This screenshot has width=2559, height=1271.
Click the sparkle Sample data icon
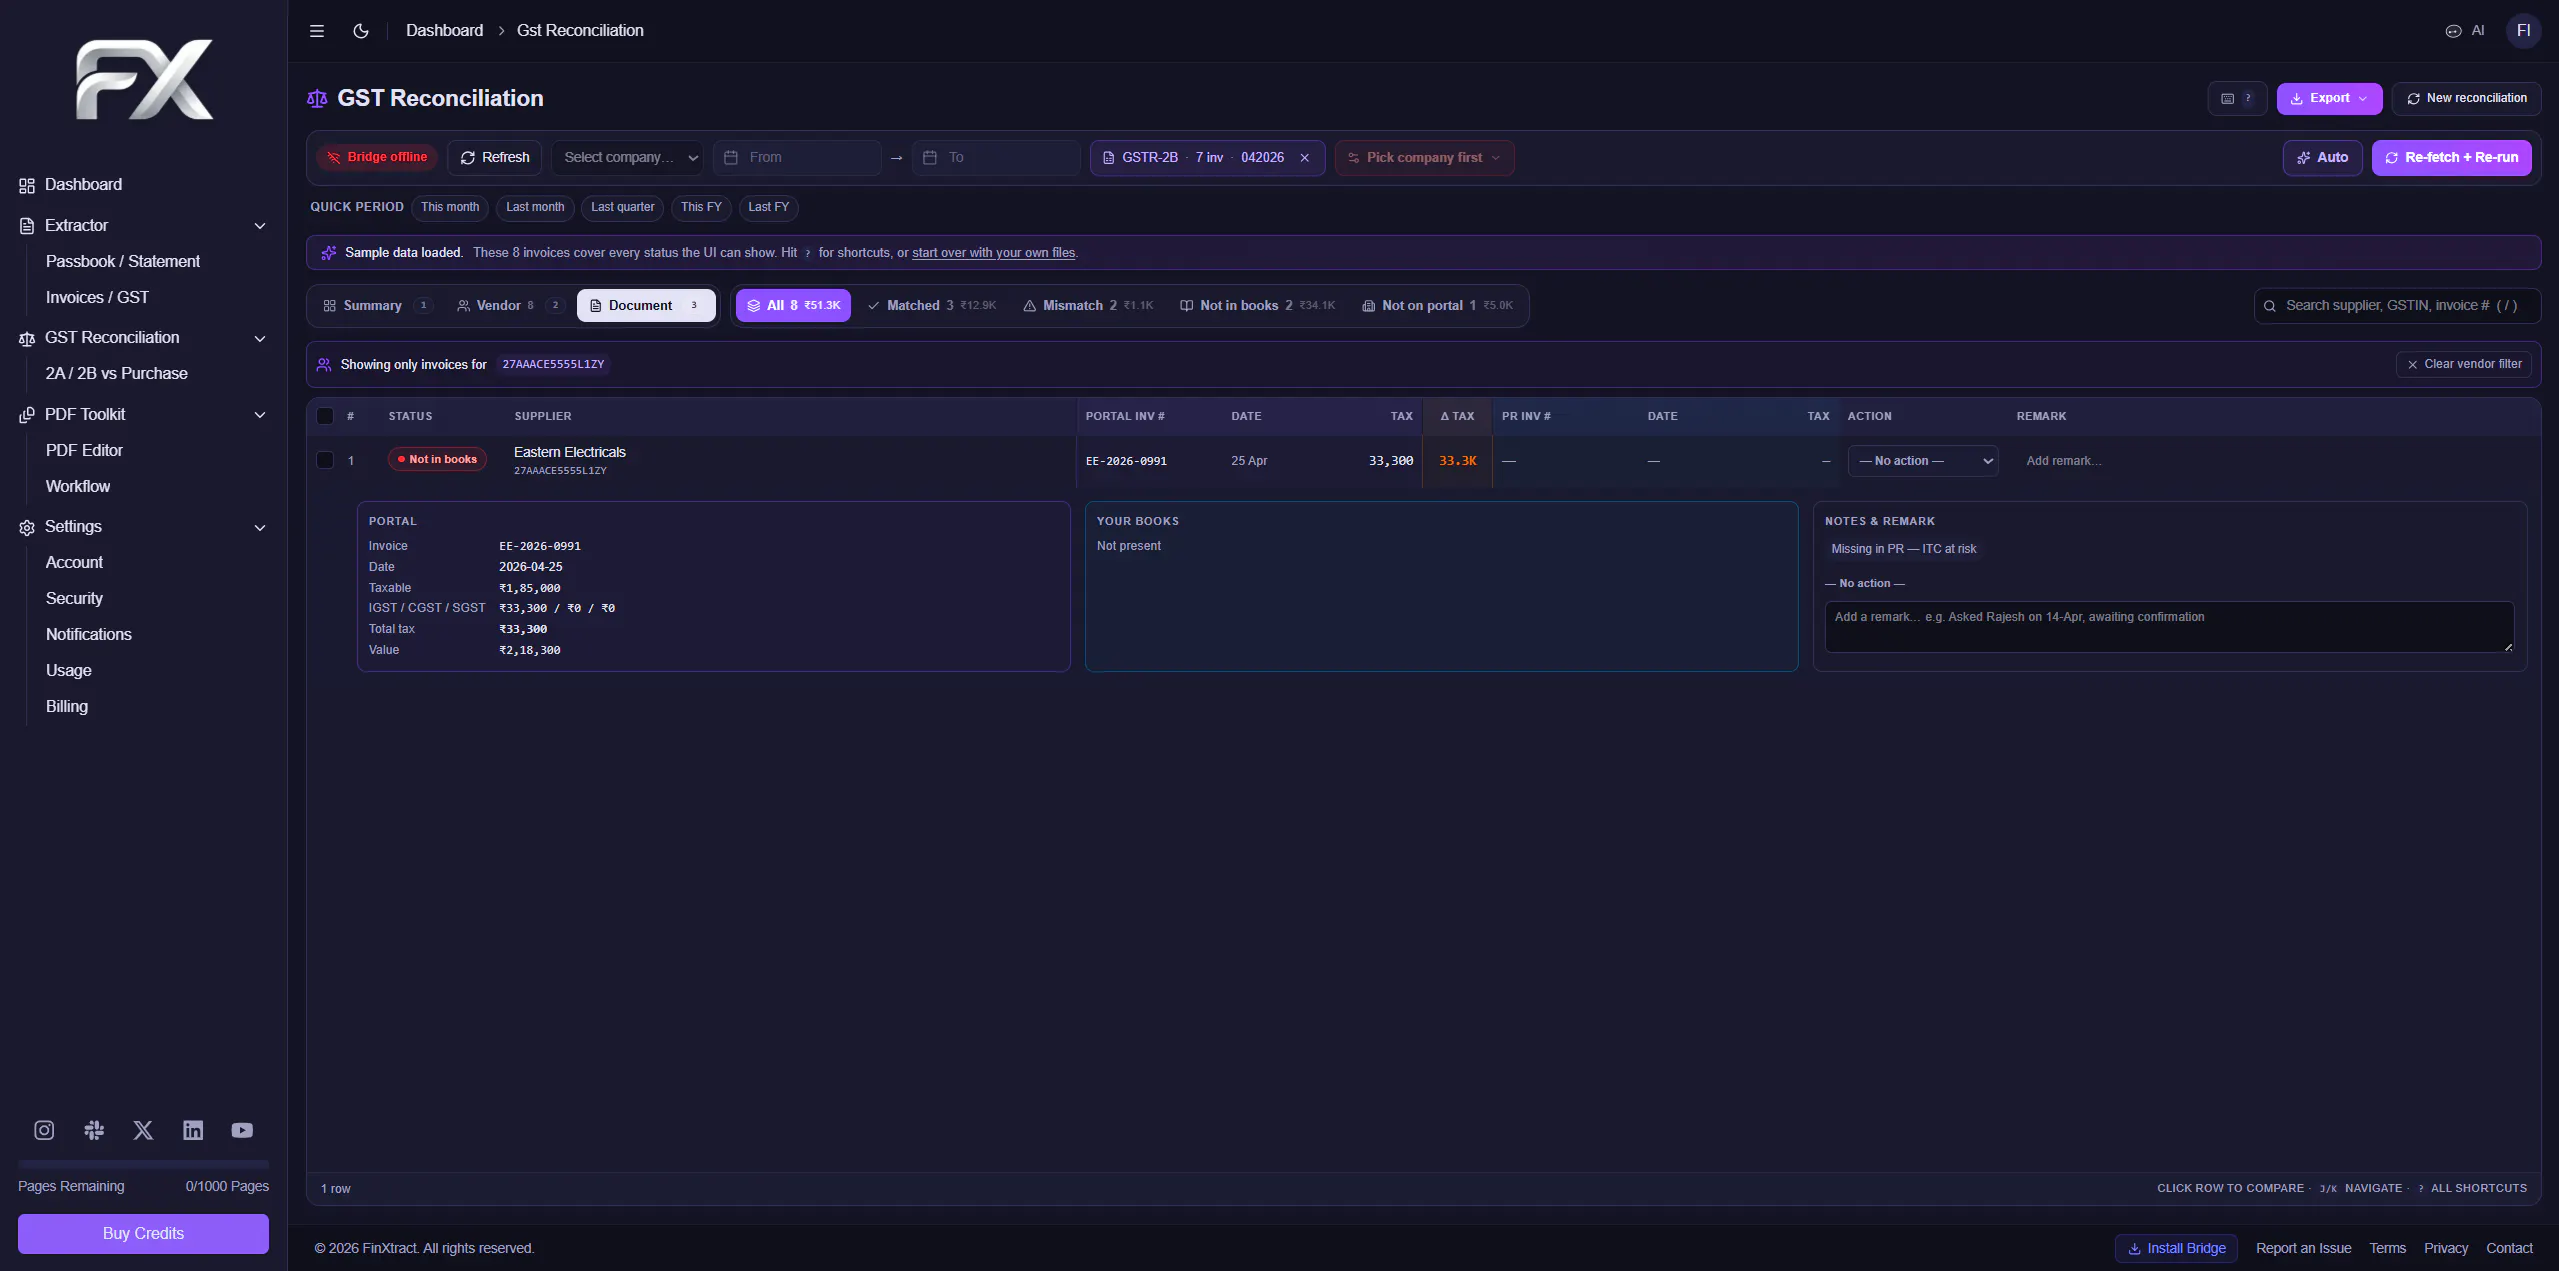[328, 253]
